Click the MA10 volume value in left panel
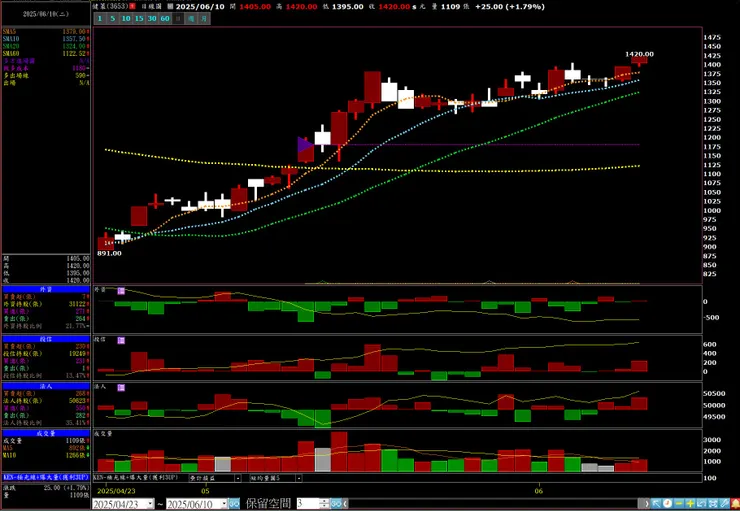This screenshot has width=740, height=511. click(x=78, y=455)
